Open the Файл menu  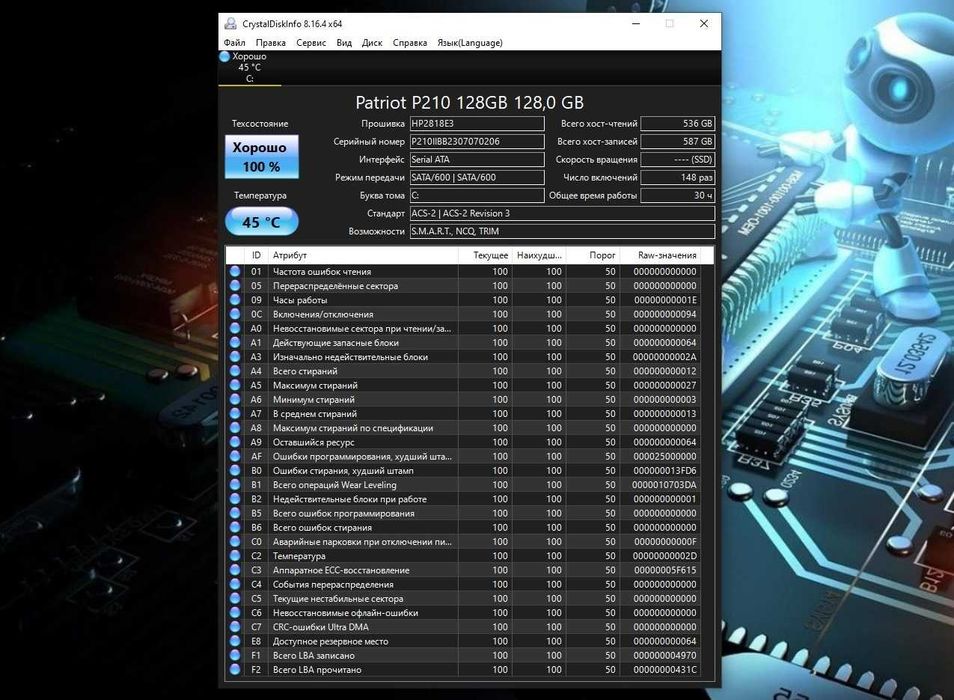[x=234, y=43]
